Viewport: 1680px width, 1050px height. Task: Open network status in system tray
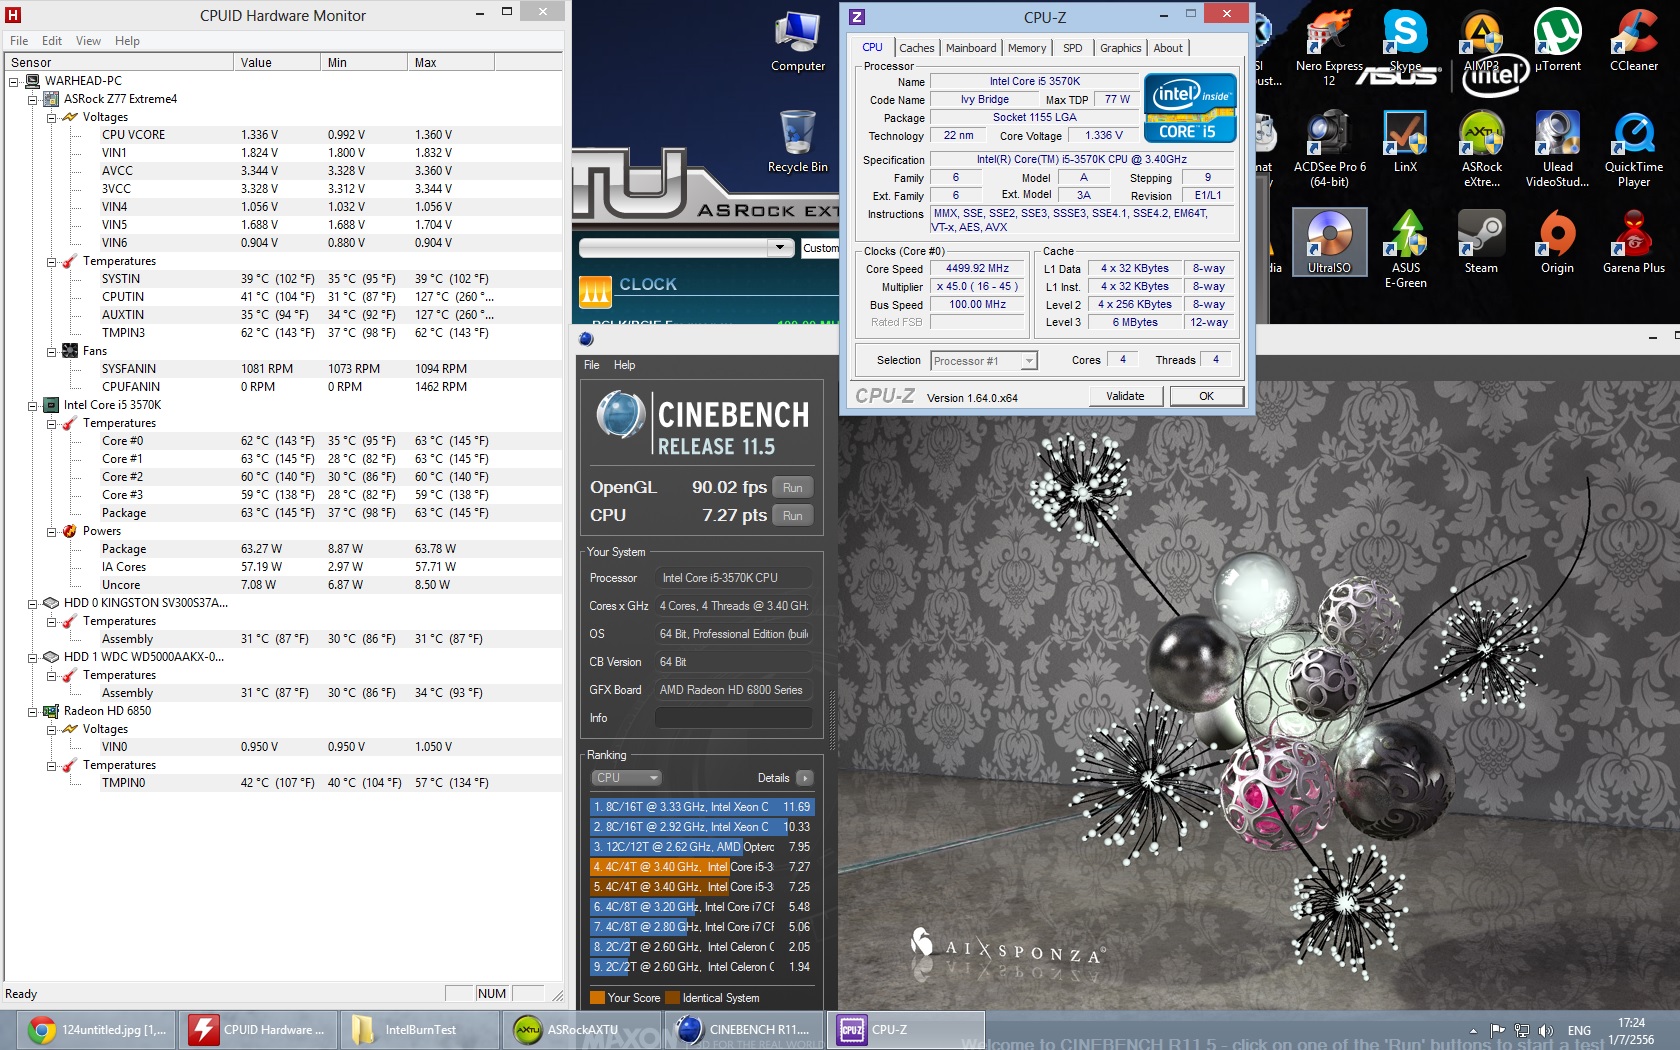1522,1030
